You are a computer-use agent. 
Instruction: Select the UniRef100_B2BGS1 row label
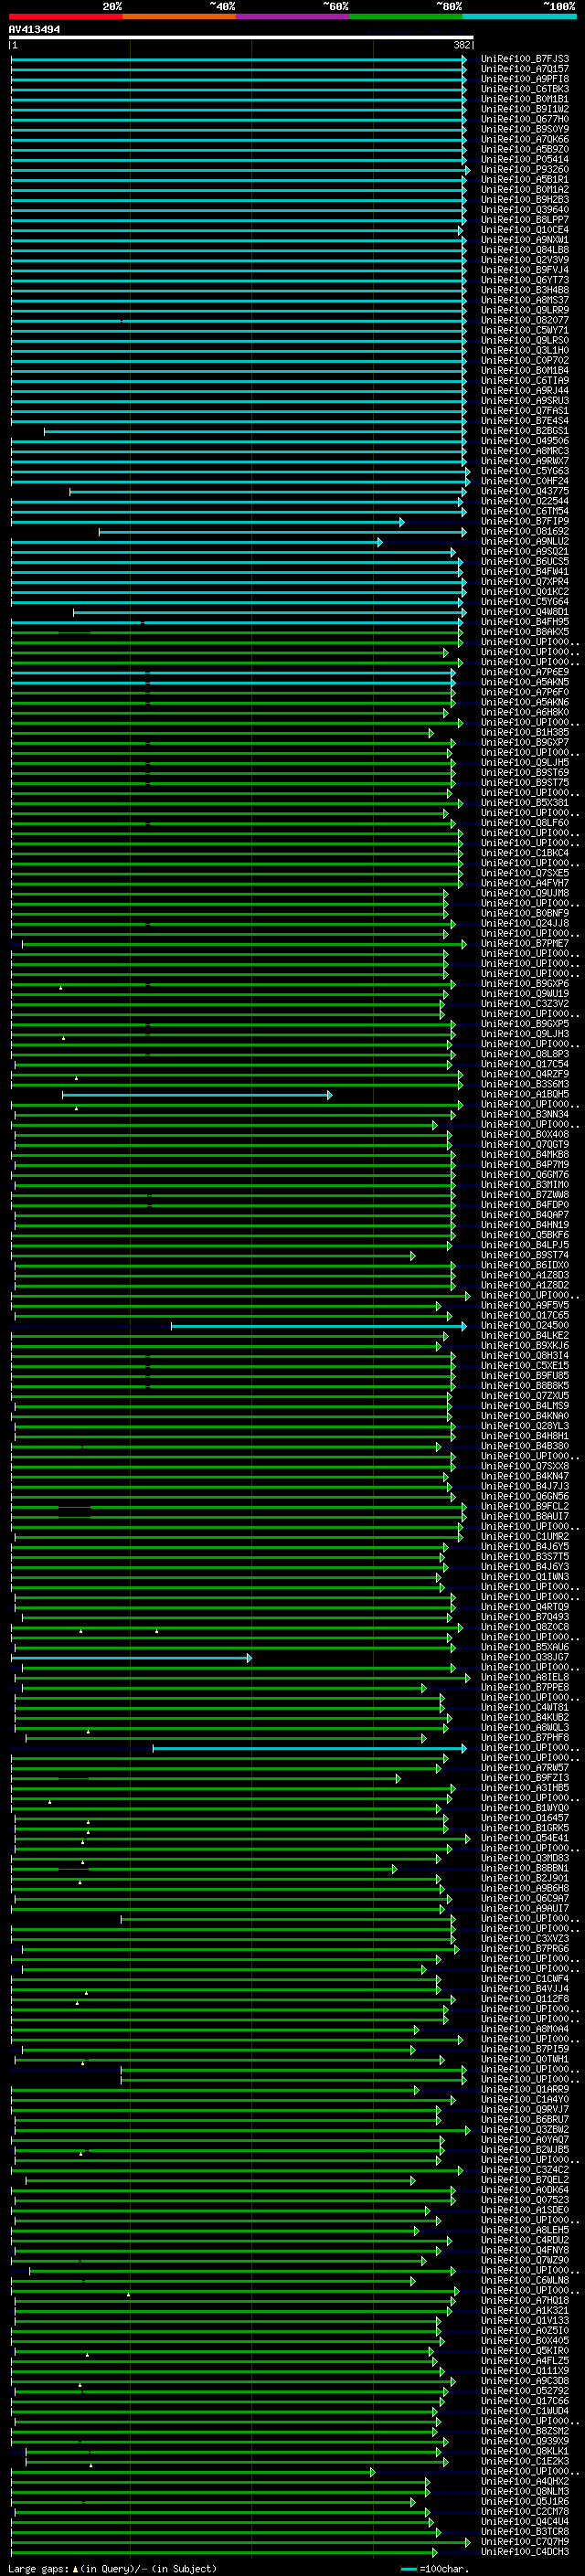(x=525, y=431)
